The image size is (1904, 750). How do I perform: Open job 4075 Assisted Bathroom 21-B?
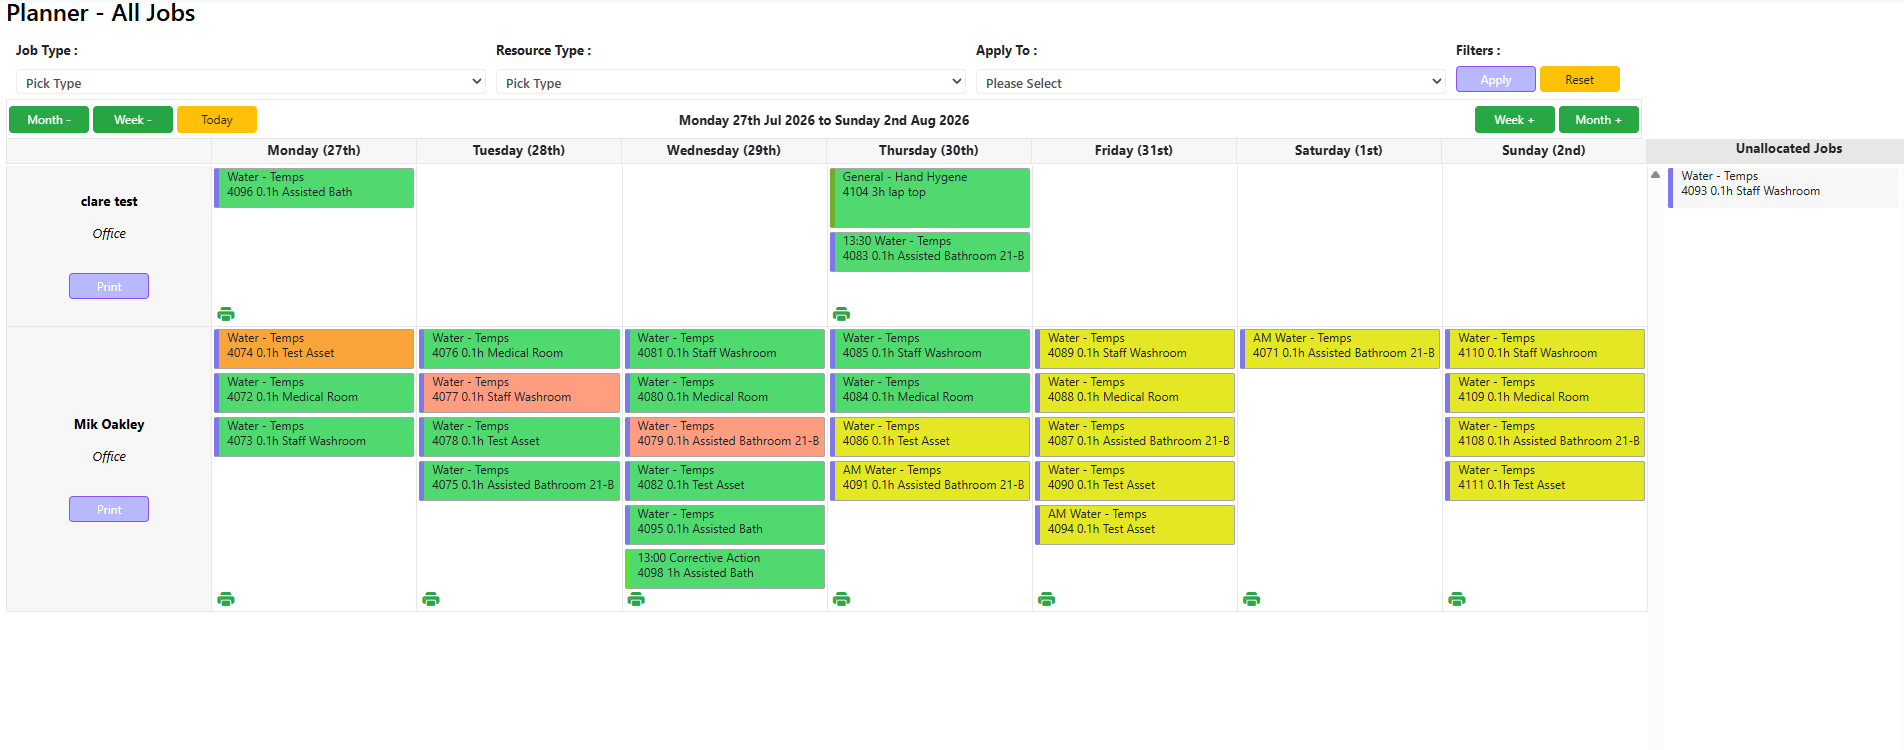coord(519,481)
